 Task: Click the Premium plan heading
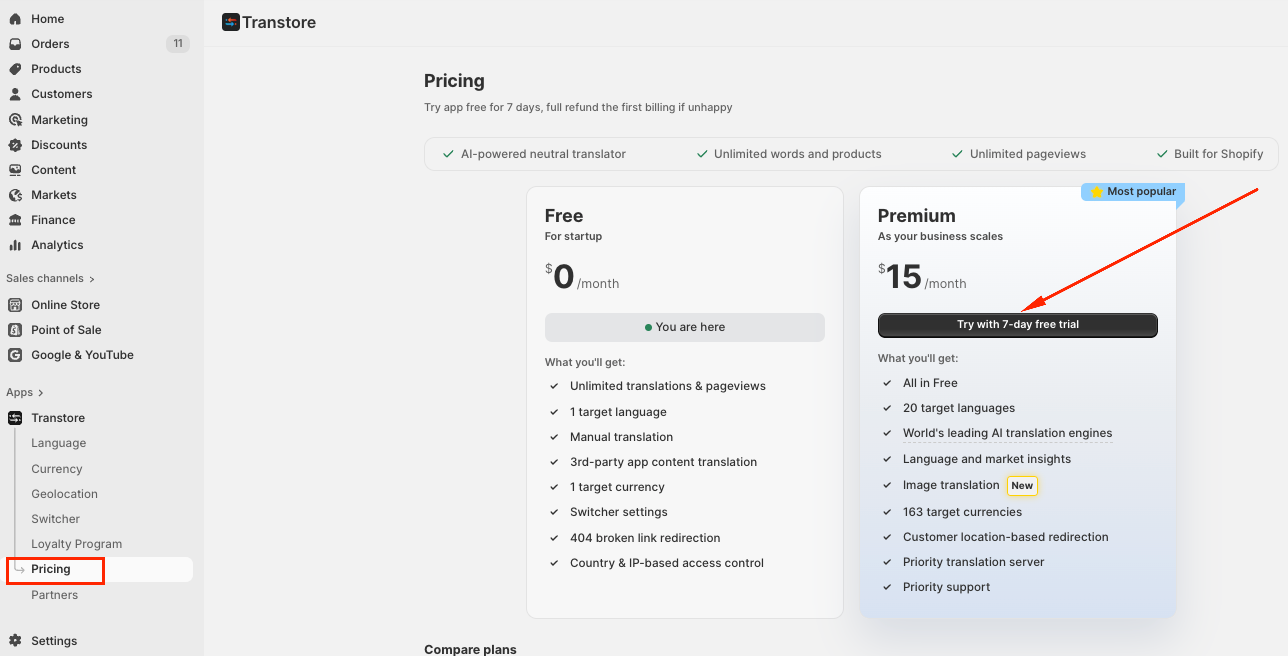(917, 216)
